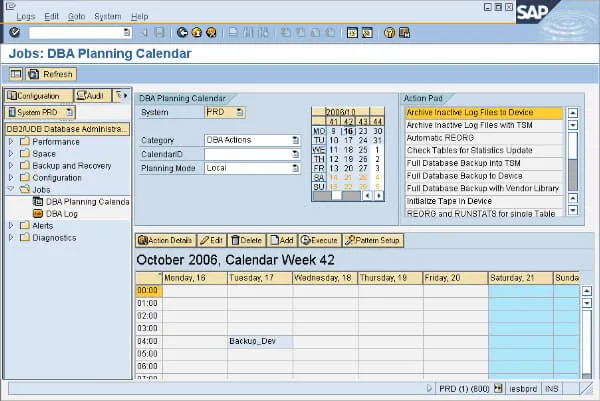Open the System PRD selector button

click(x=40, y=112)
